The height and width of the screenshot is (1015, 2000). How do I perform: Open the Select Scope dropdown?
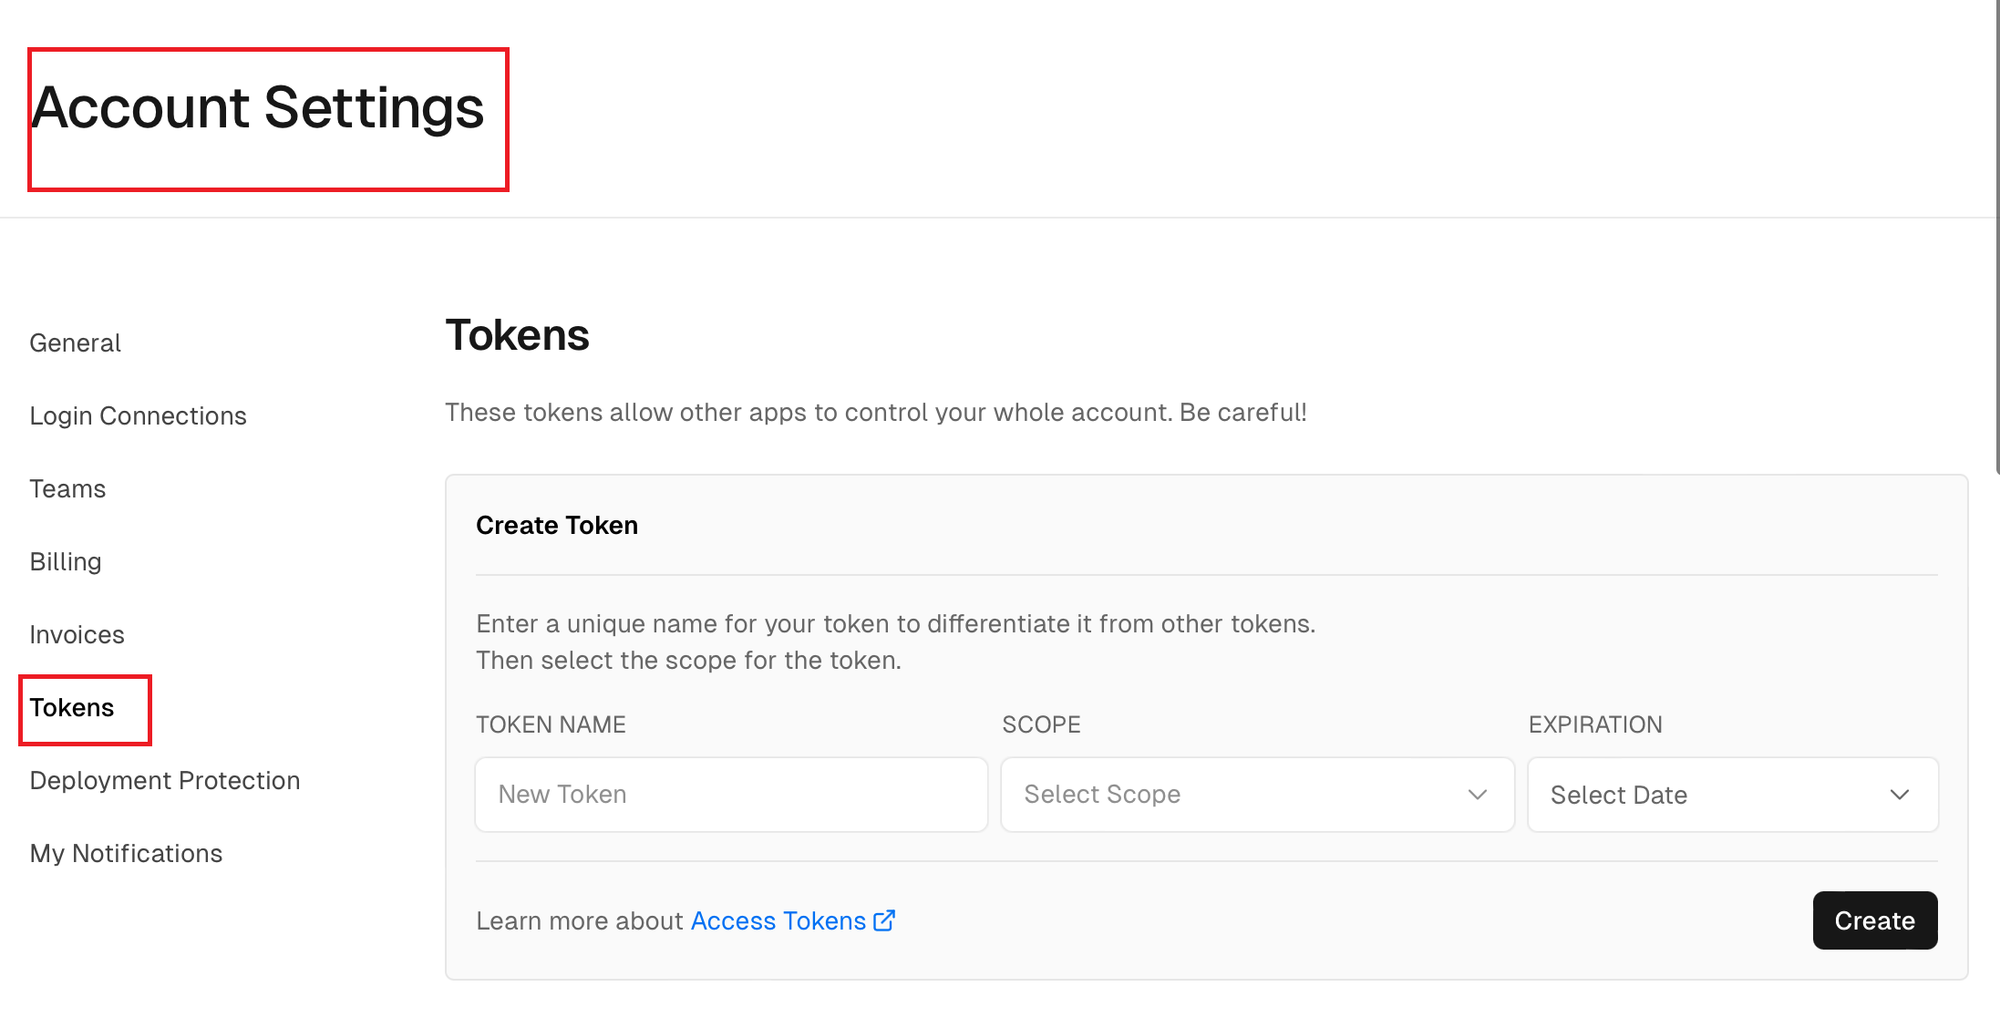pyautogui.click(x=1256, y=795)
